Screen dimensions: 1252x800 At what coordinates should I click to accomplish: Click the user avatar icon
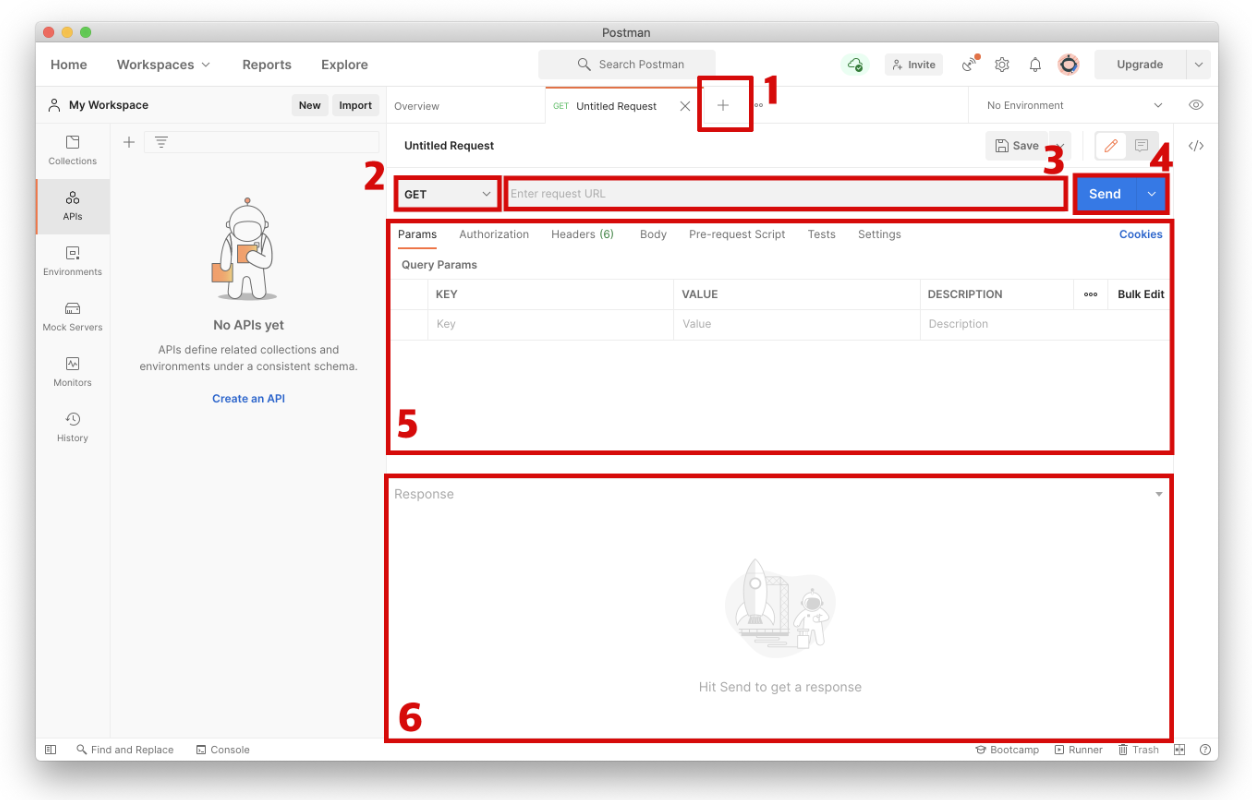coord(1069,64)
